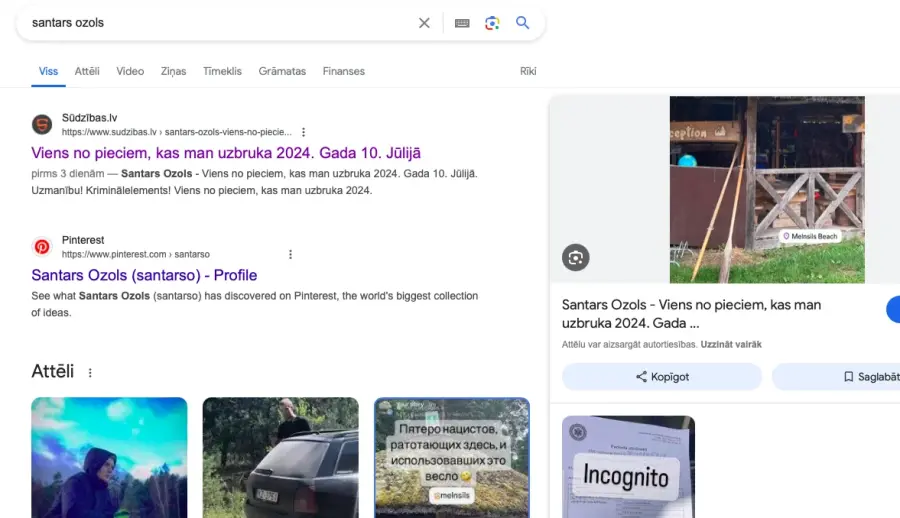The image size is (900, 518).
Task: Open the Attēli section options menu
Action: (90, 373)
